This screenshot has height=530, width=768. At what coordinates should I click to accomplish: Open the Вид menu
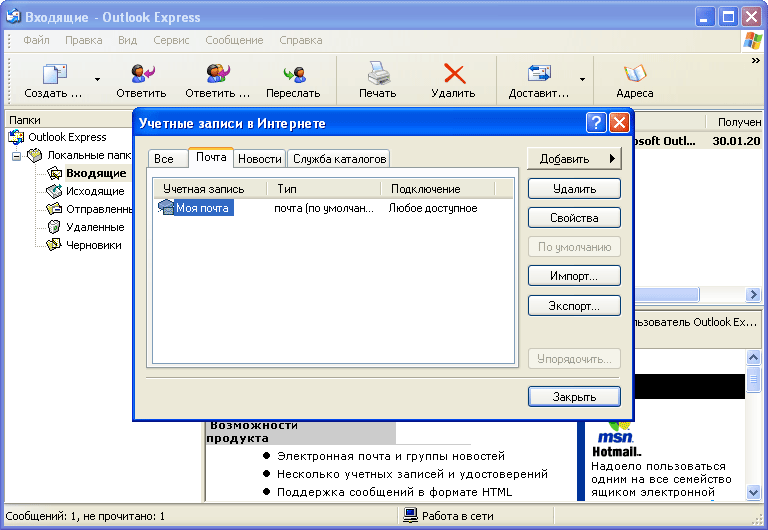click(127, 40)
